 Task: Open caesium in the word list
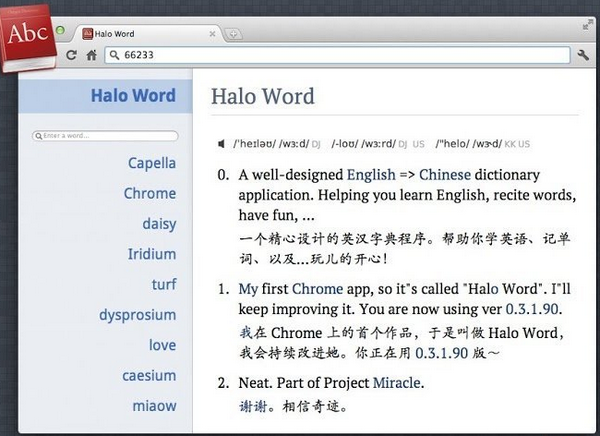click(x=149, y=375)
